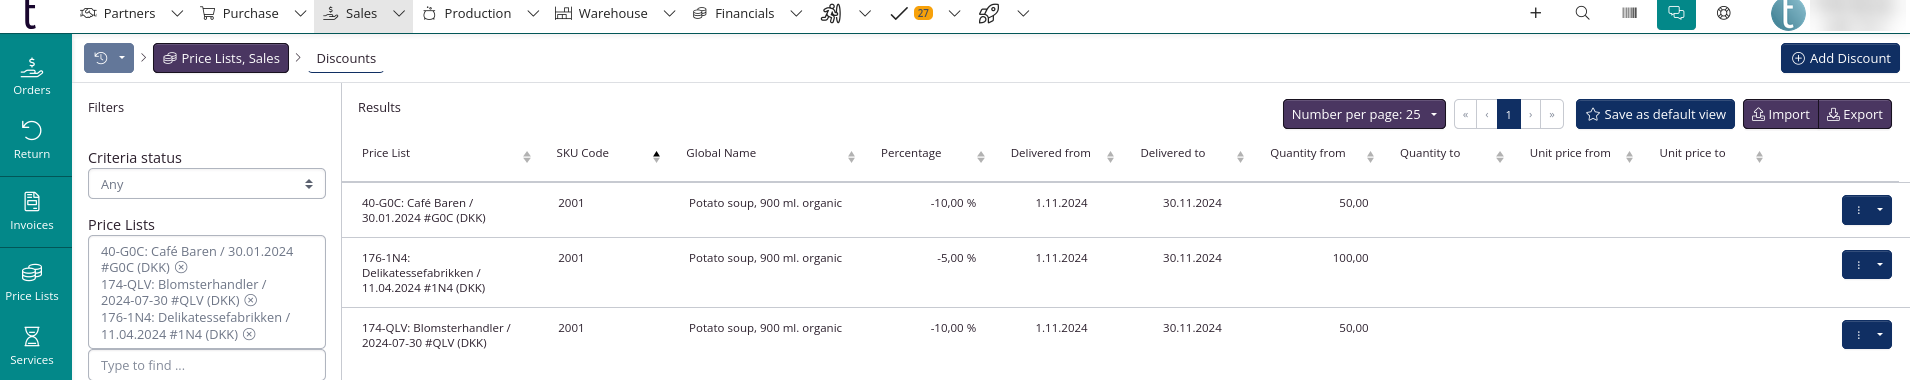Click '100,00' quantity from cell
Viewport: 1910px width, 380px height.
pyautogui.click(x=1350, y=258)
